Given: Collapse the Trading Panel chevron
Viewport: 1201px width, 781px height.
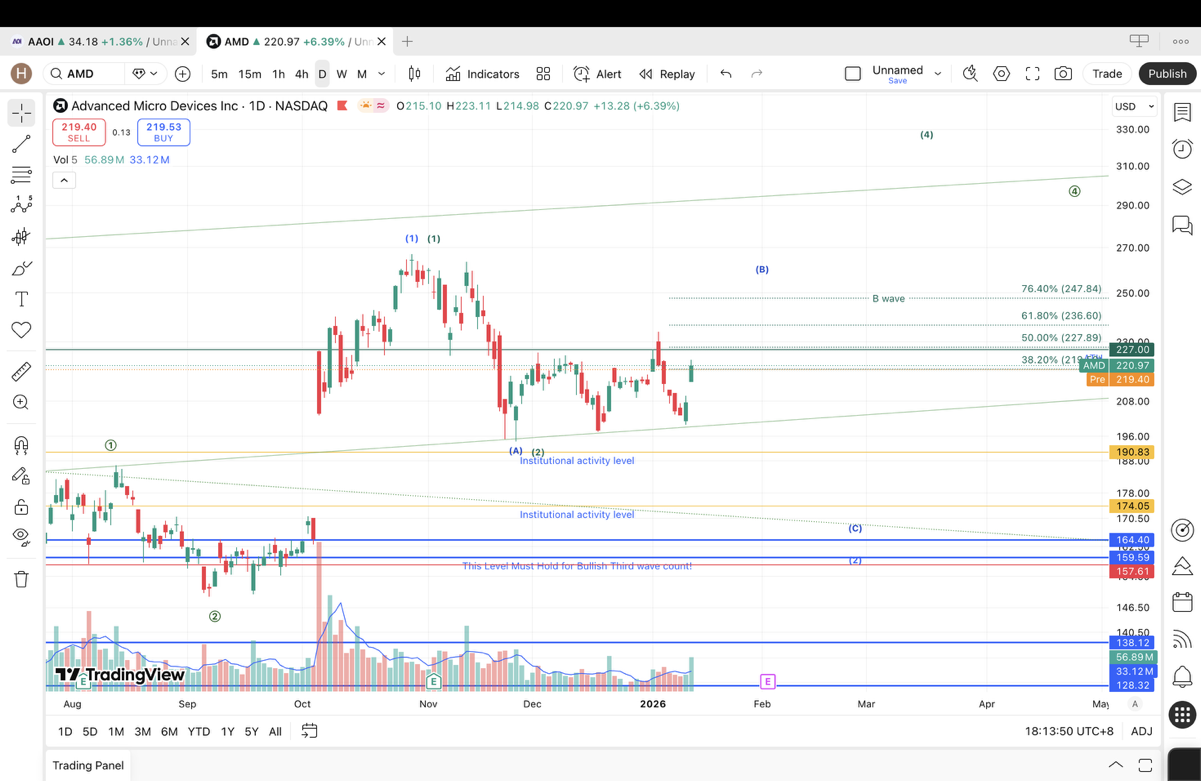Looking at the screenshot, I should click(x=1116, y=765).
